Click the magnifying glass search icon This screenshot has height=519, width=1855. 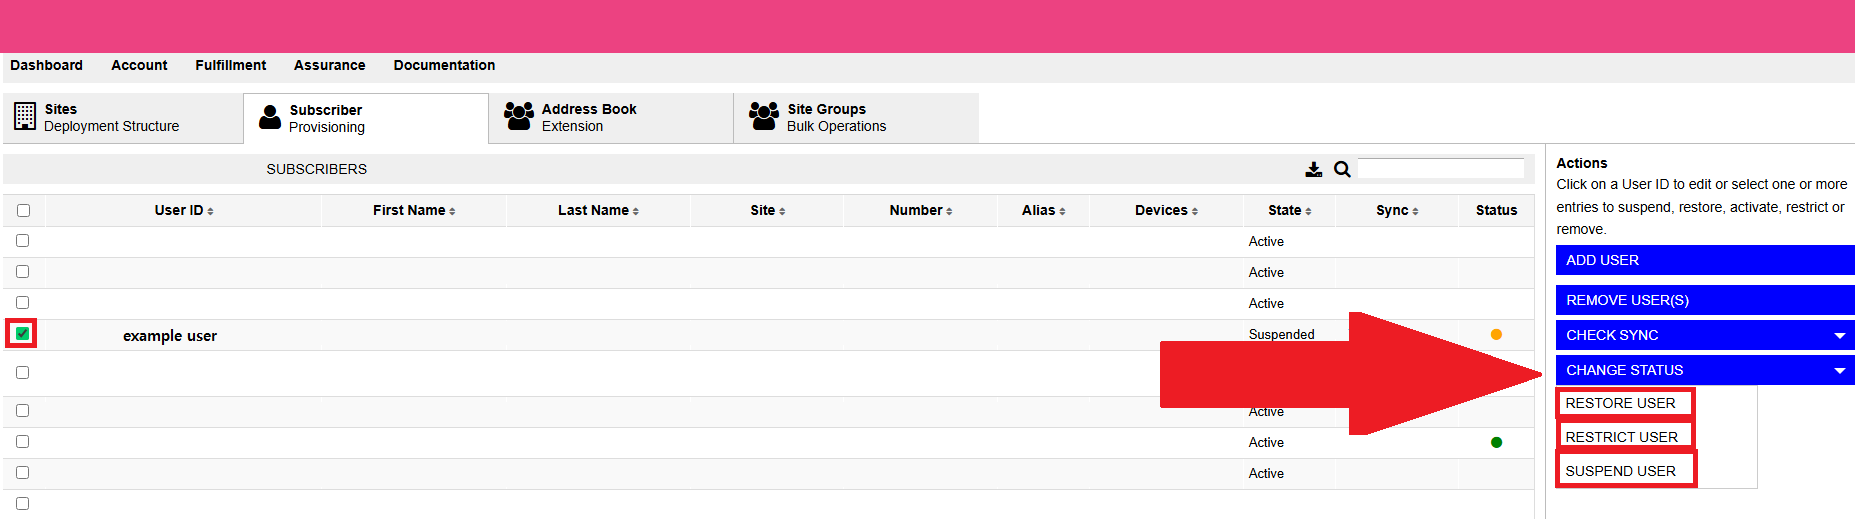click(x=1342, y=170)
